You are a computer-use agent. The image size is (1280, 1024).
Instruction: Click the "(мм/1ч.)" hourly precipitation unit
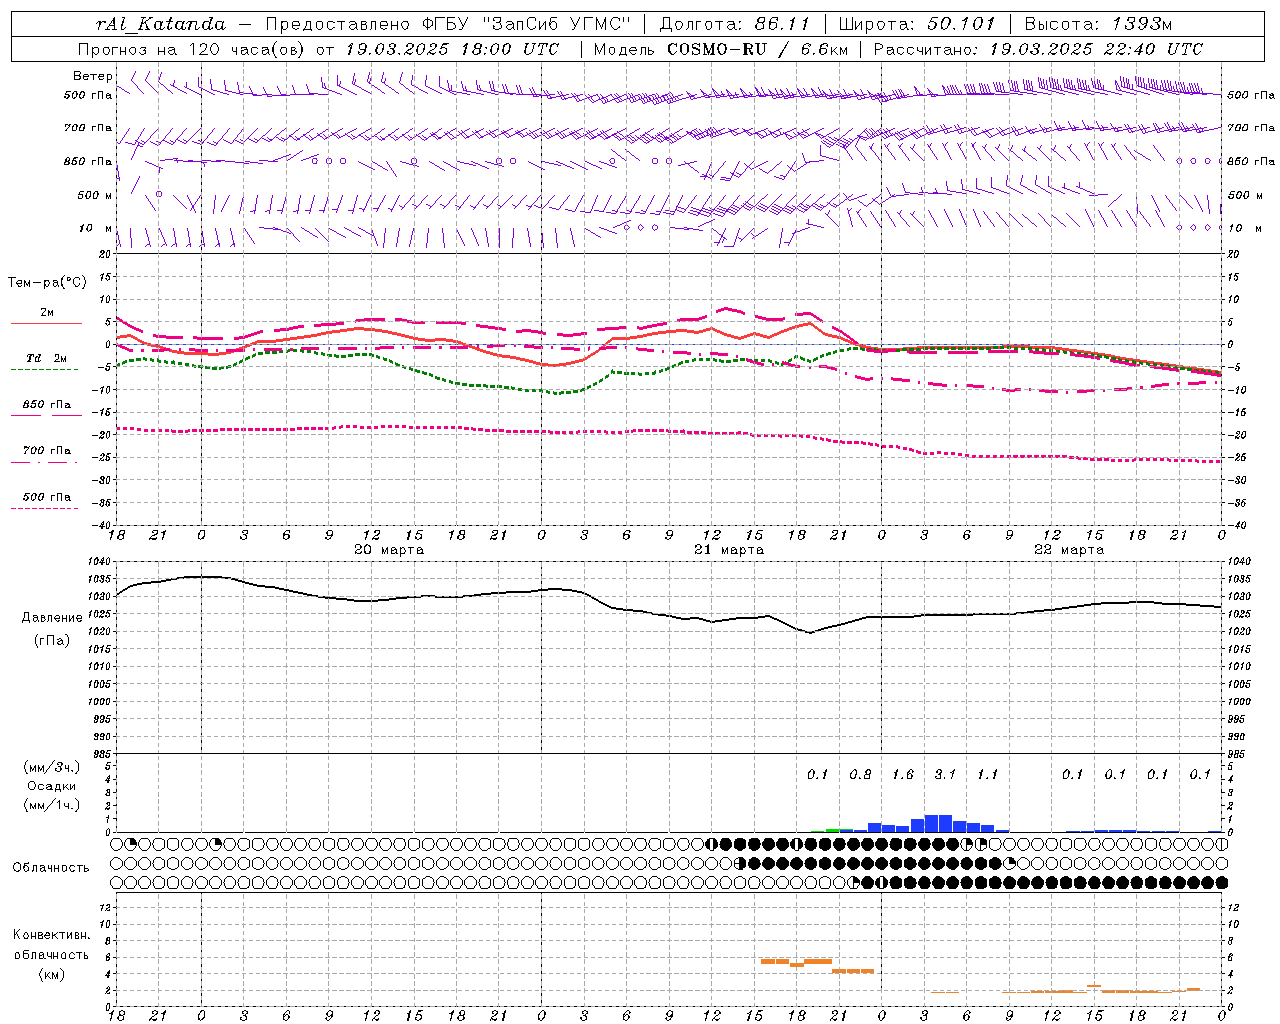pyautogui.click(x=52, y=805)
